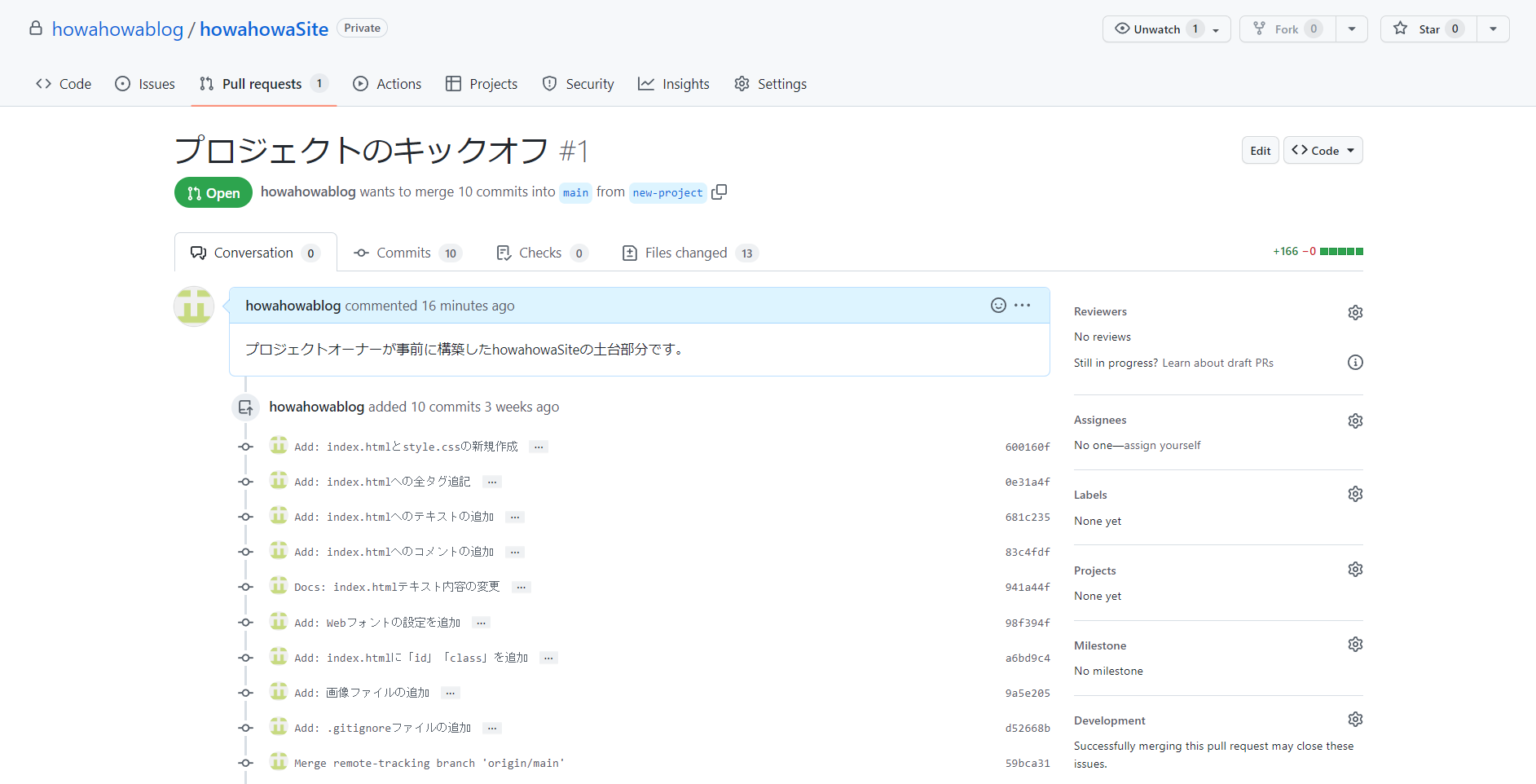Expand the 画像ファイルの追加 commit description
The image size is (1536, 784).
(450, 693)
